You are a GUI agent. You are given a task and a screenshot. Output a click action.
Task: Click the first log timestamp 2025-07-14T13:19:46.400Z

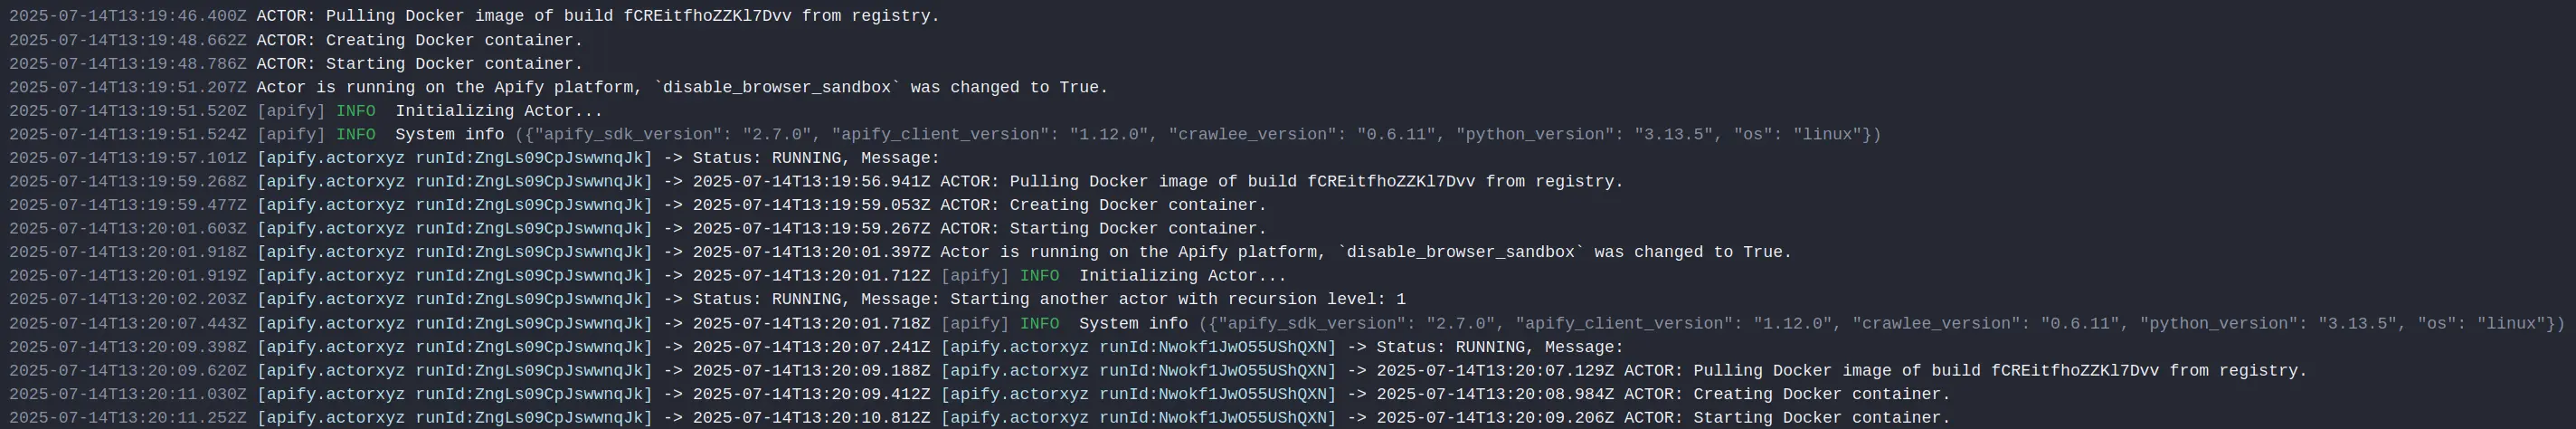point(128,16)
